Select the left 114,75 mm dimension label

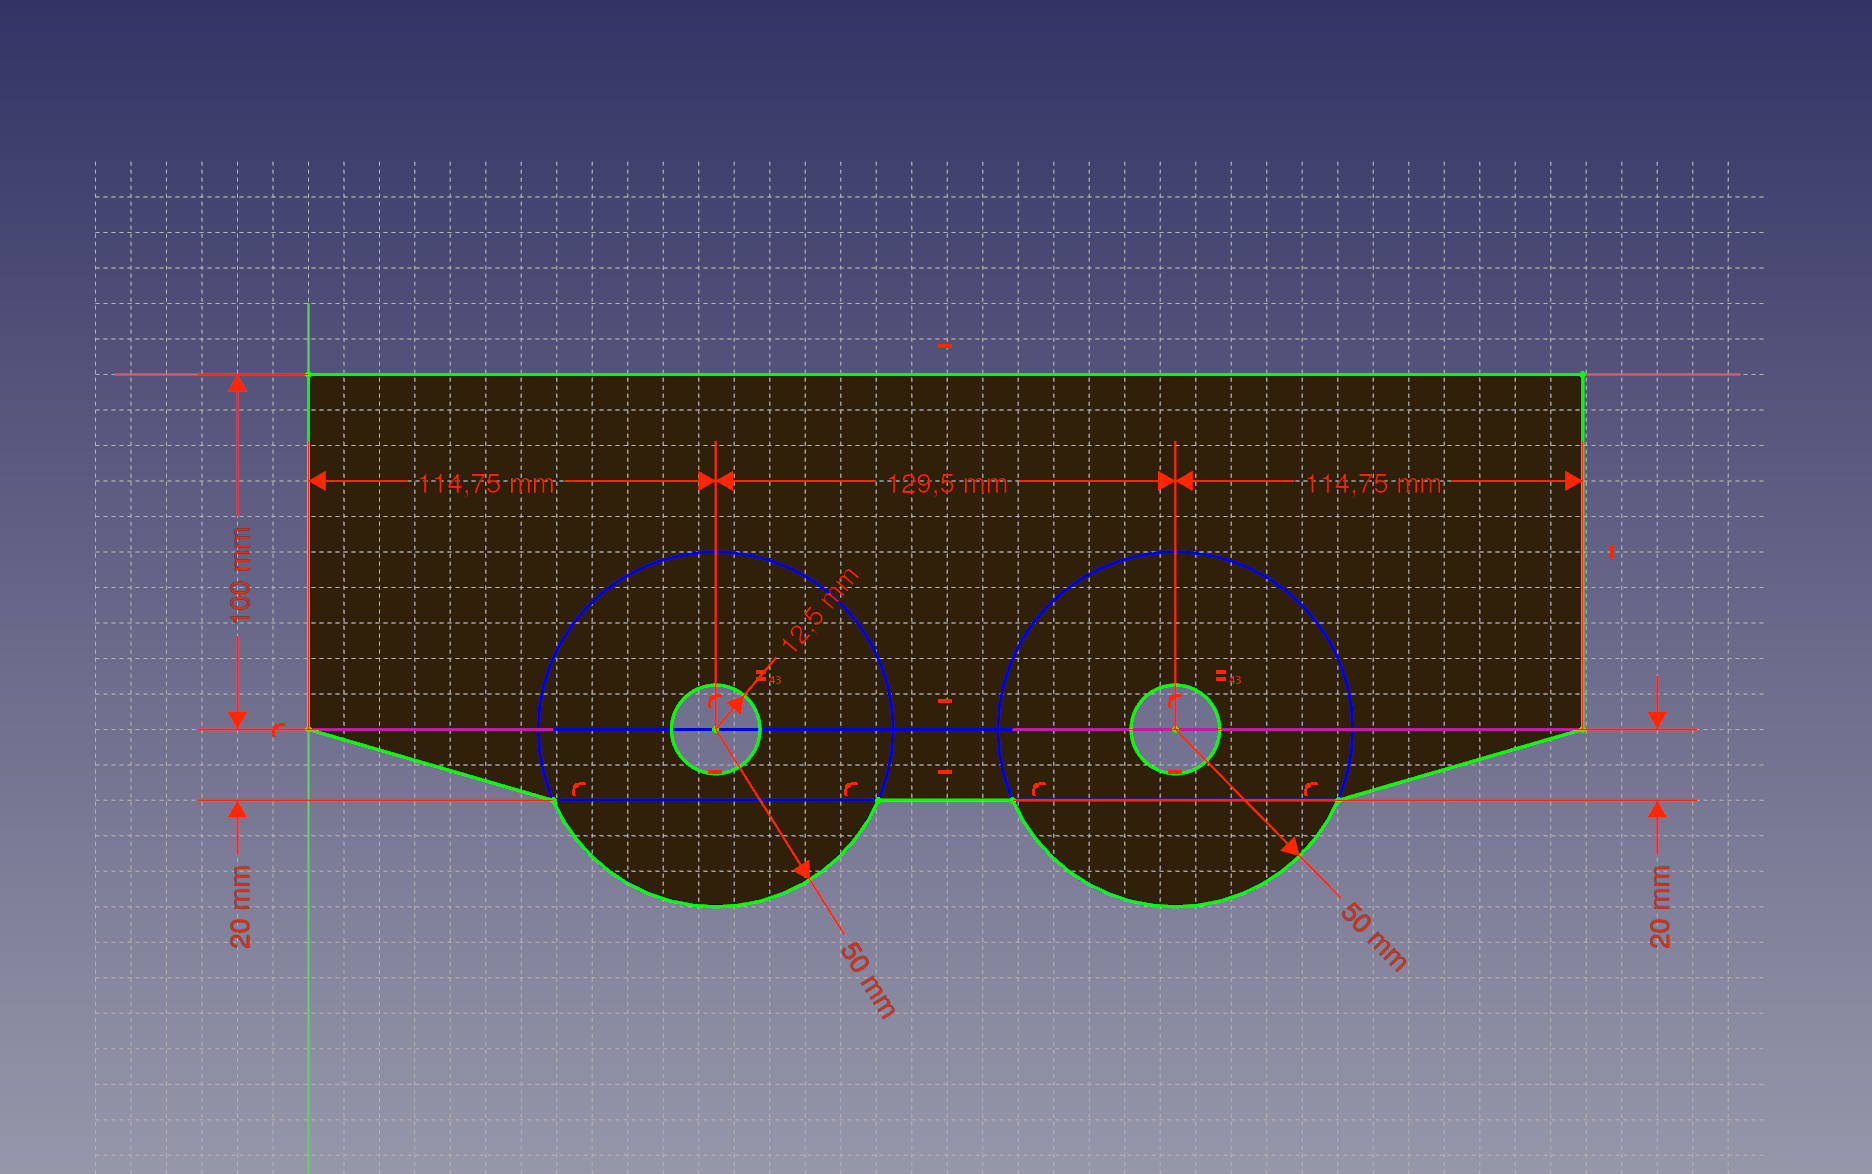[486, 484]
